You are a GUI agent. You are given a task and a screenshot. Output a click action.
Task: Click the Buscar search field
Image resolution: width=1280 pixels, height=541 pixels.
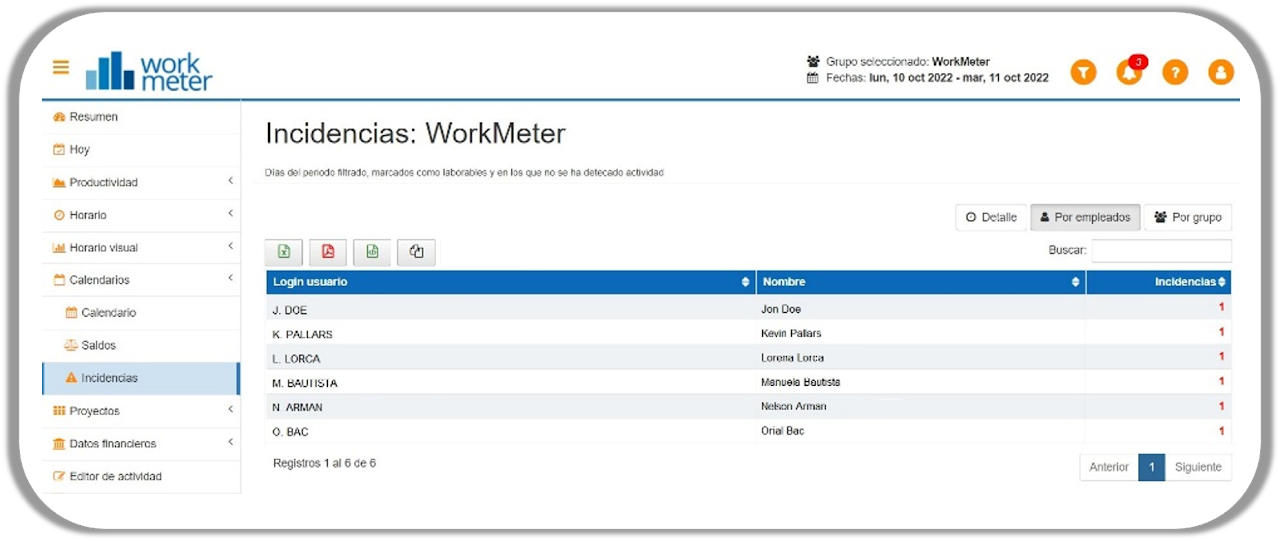tap(1161, 250)
